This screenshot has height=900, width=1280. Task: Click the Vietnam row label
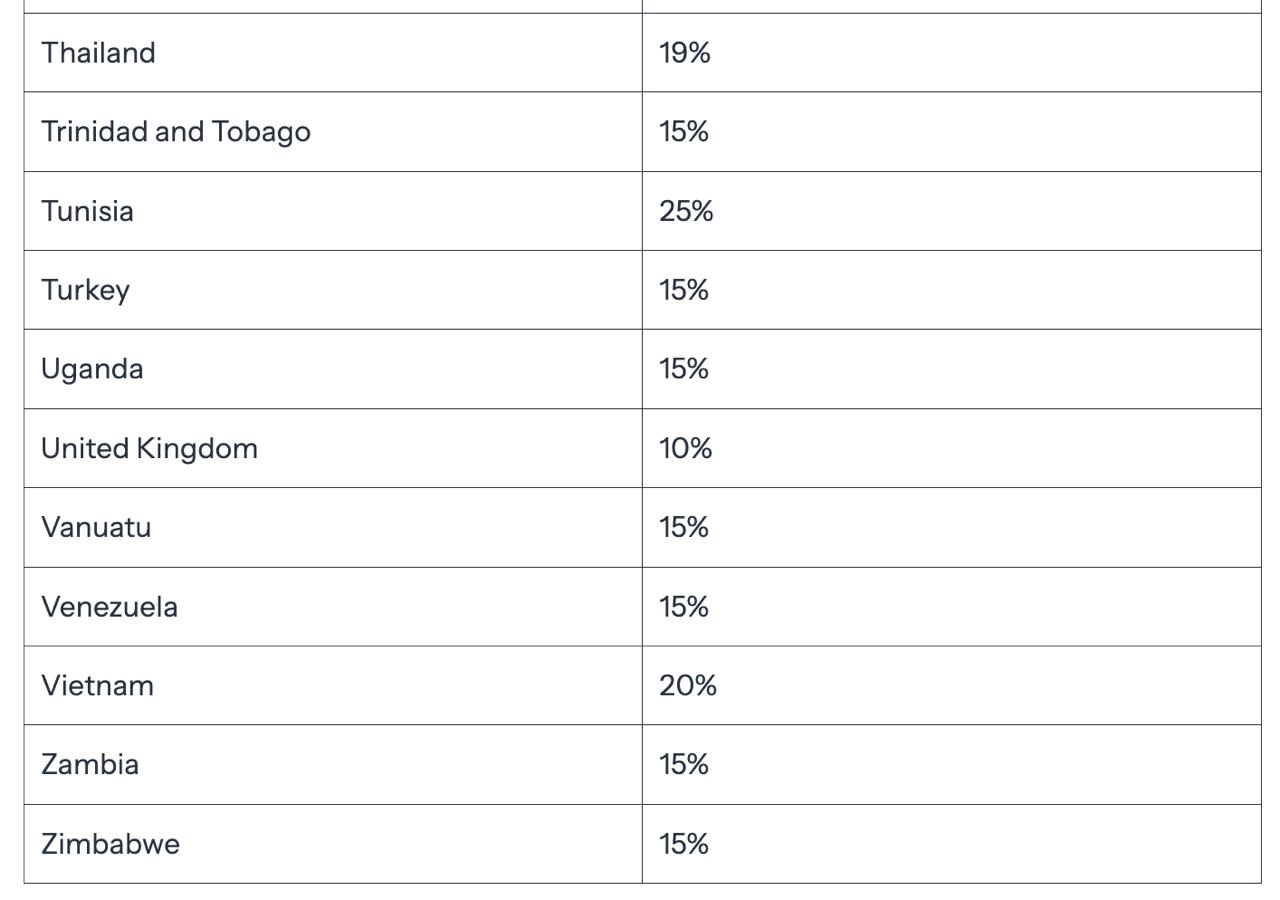click(98, 686)
